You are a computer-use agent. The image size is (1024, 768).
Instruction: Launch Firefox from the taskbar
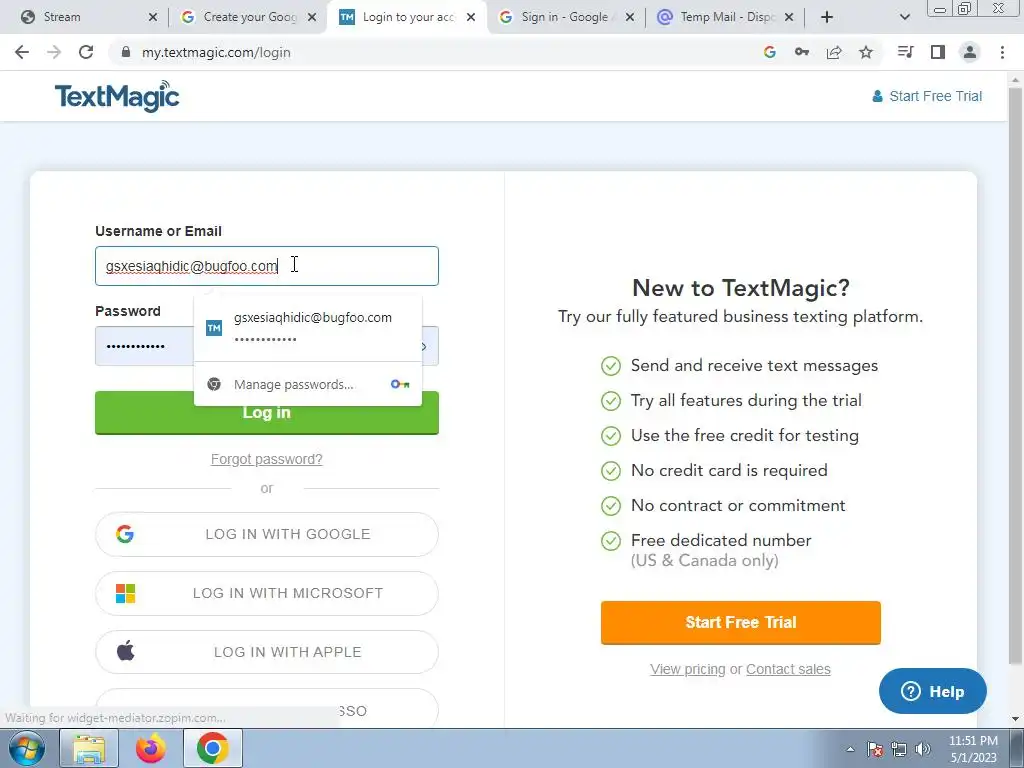pyautogui.click(x=151, y=749)
